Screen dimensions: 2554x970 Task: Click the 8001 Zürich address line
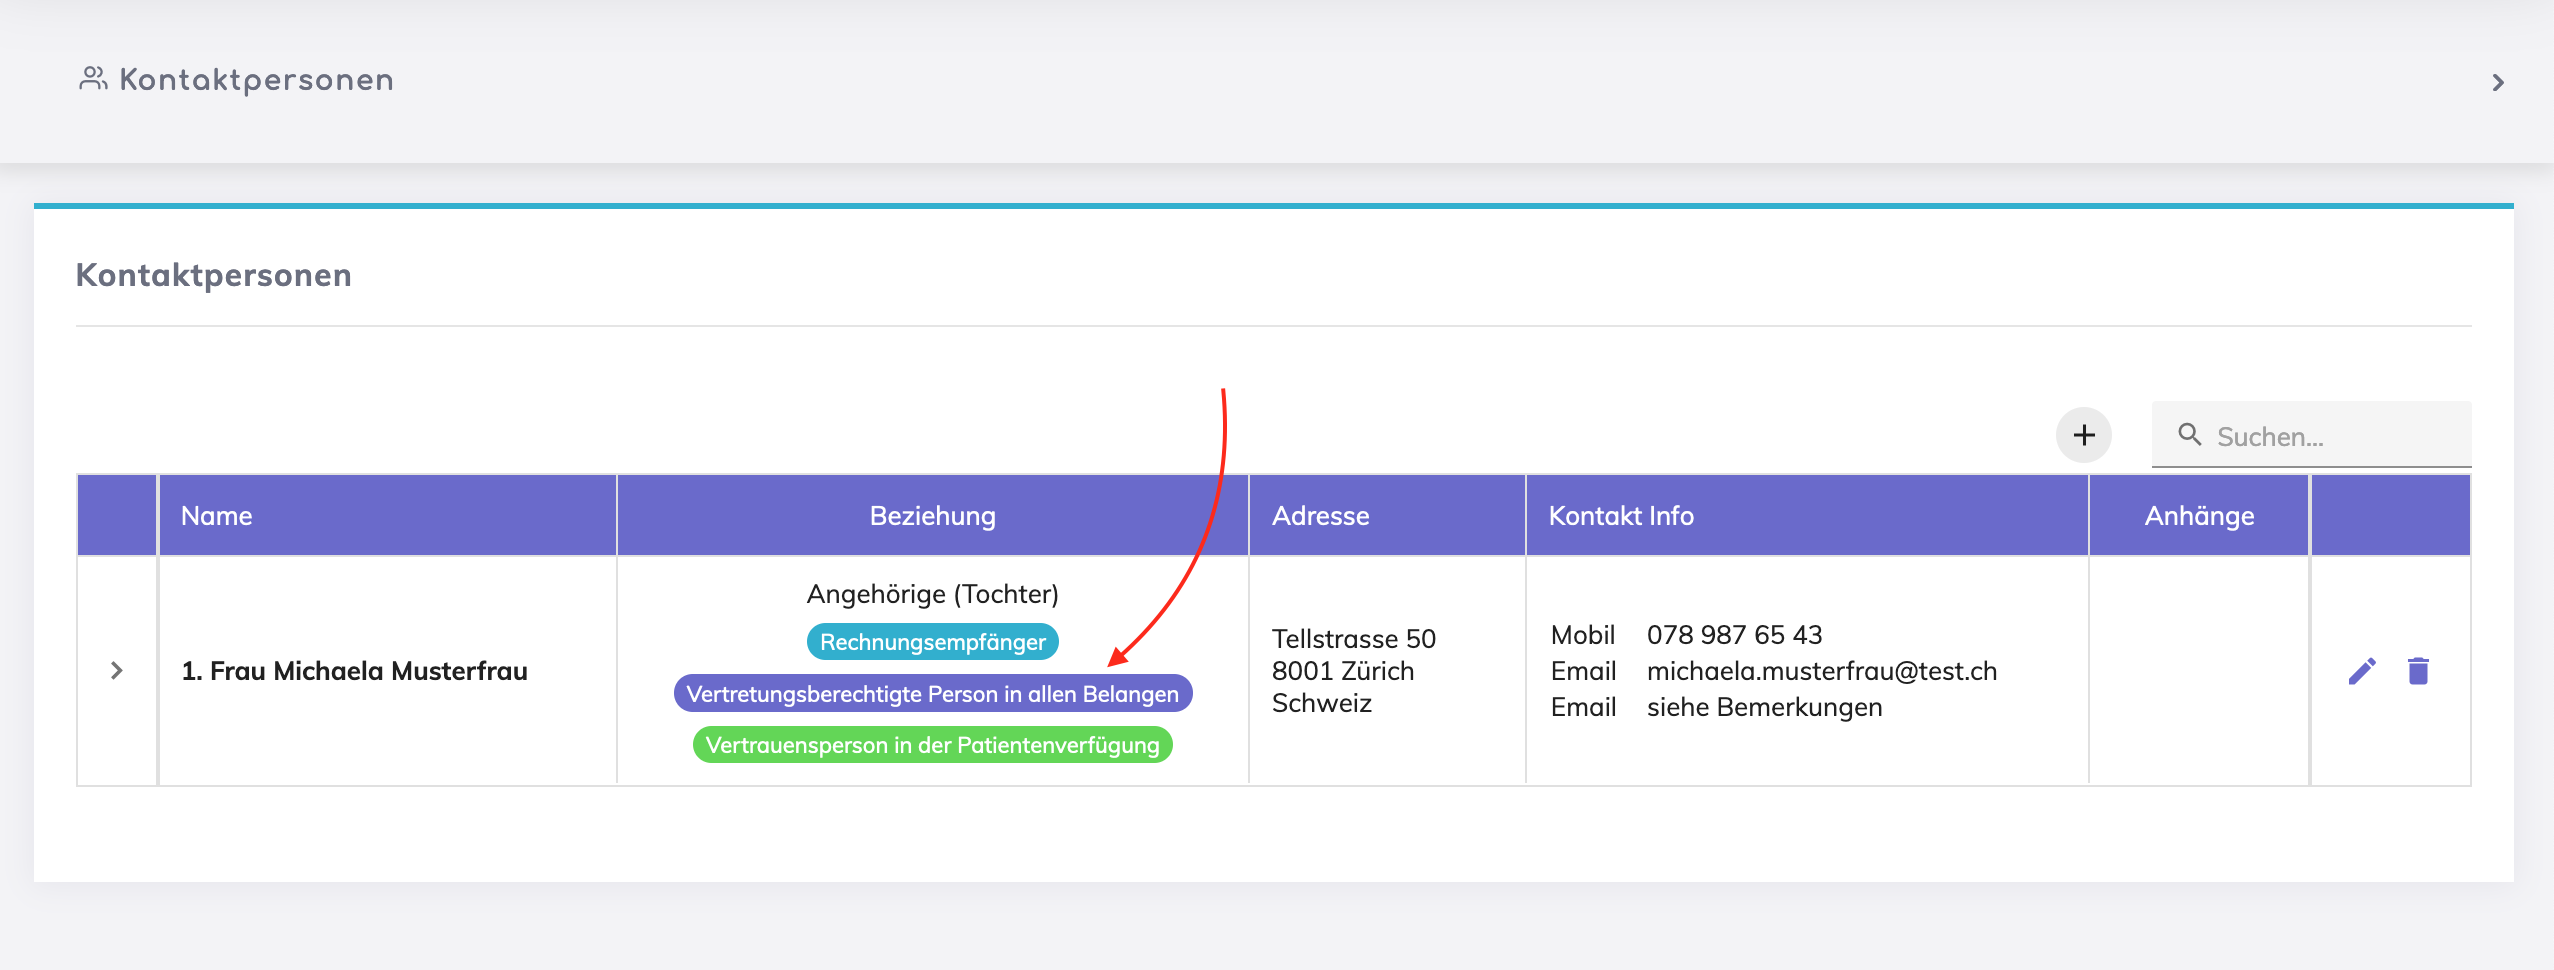pos(1342,671)
